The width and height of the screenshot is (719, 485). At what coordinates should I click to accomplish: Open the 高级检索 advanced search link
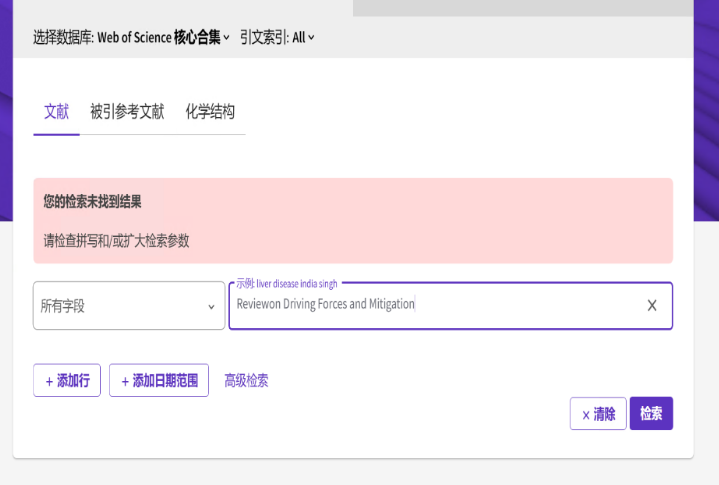[246, 380]
